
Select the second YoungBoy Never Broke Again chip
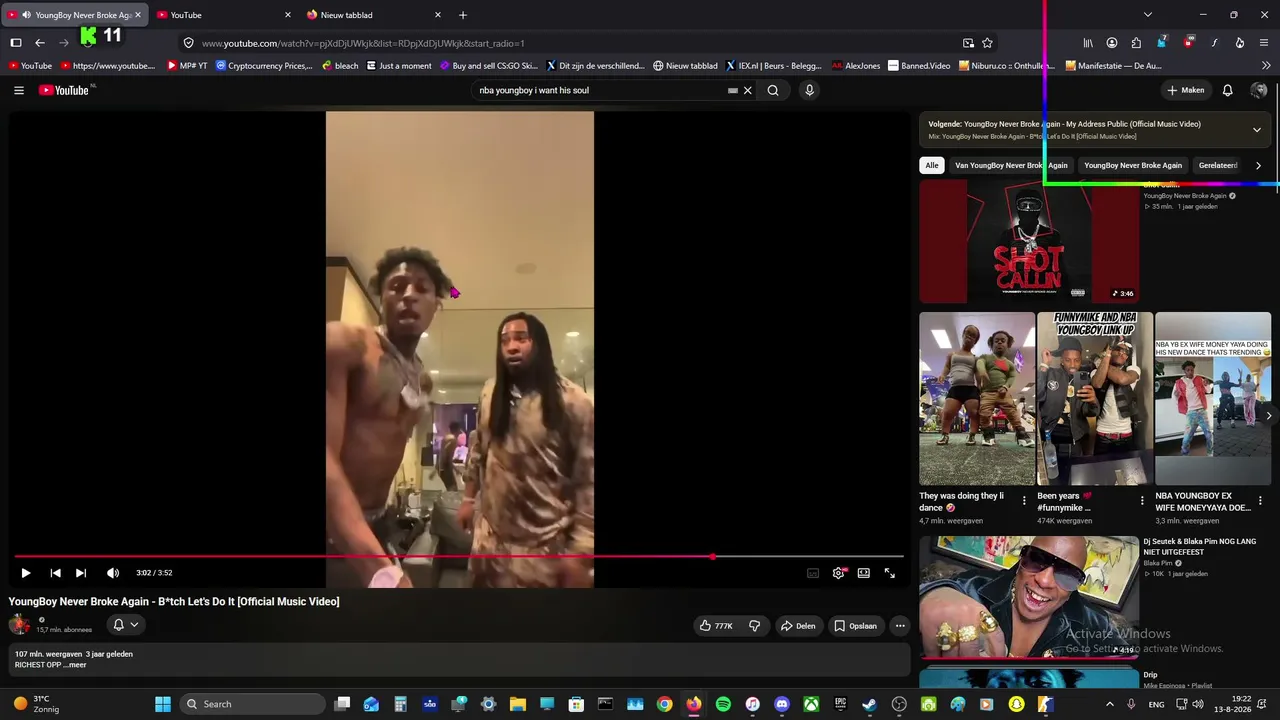(x=1133, y=165)
